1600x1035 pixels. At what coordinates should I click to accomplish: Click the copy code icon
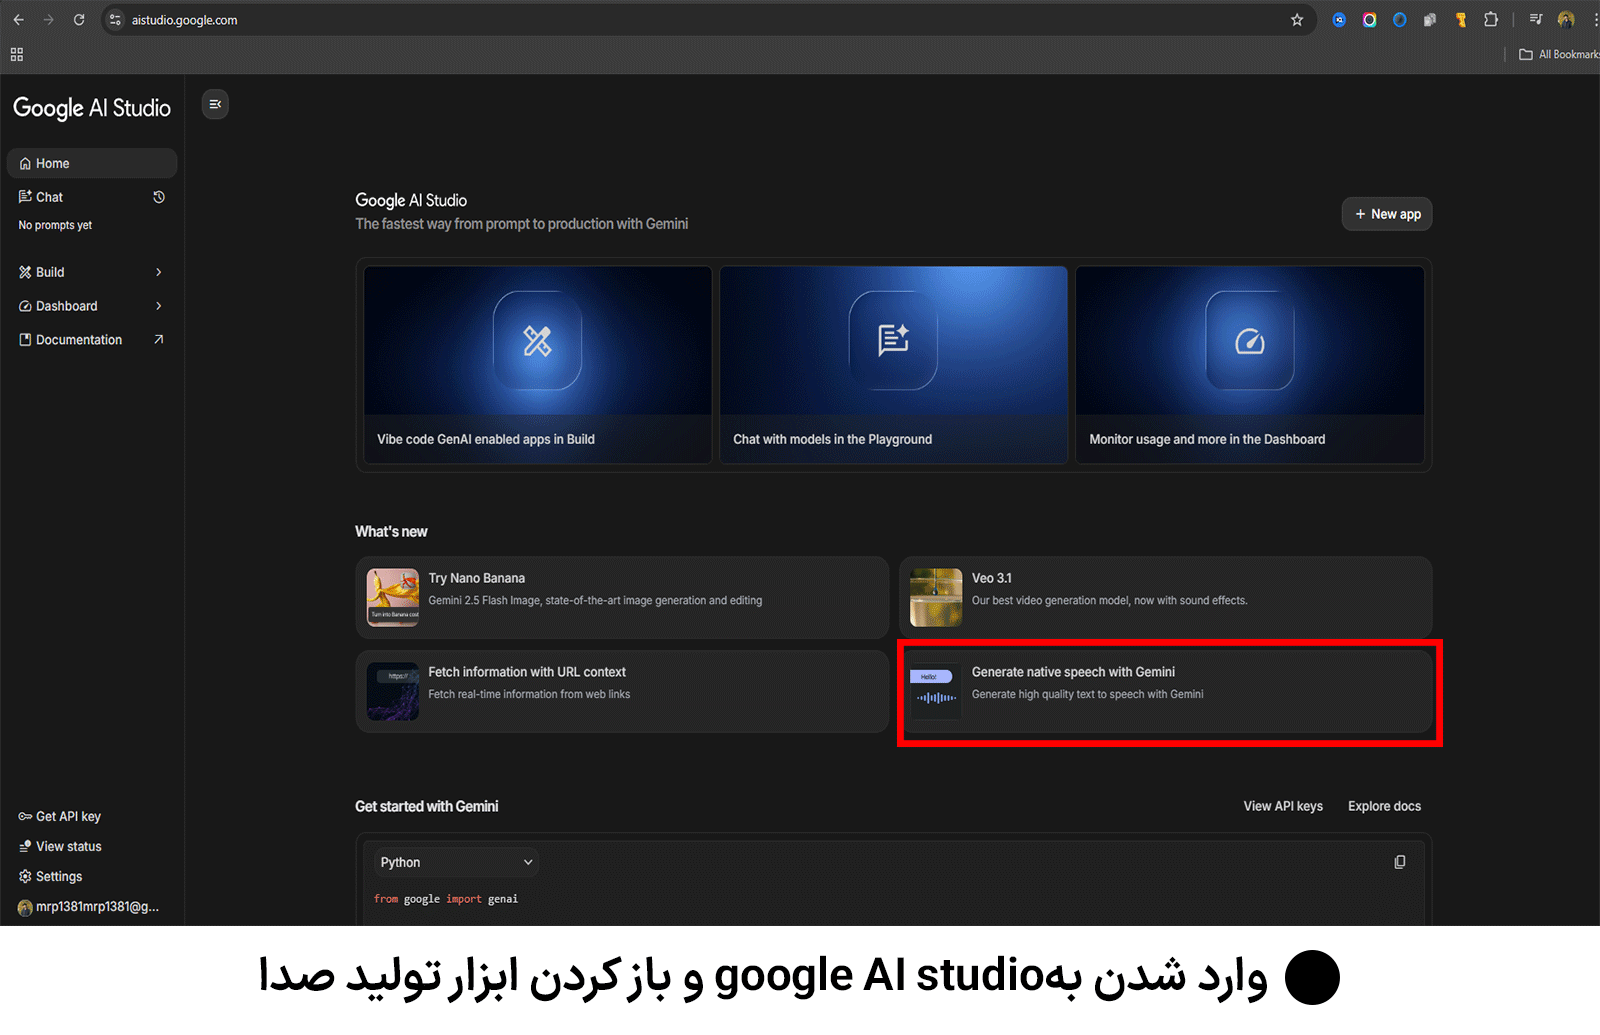click(x=1400, y=862)
